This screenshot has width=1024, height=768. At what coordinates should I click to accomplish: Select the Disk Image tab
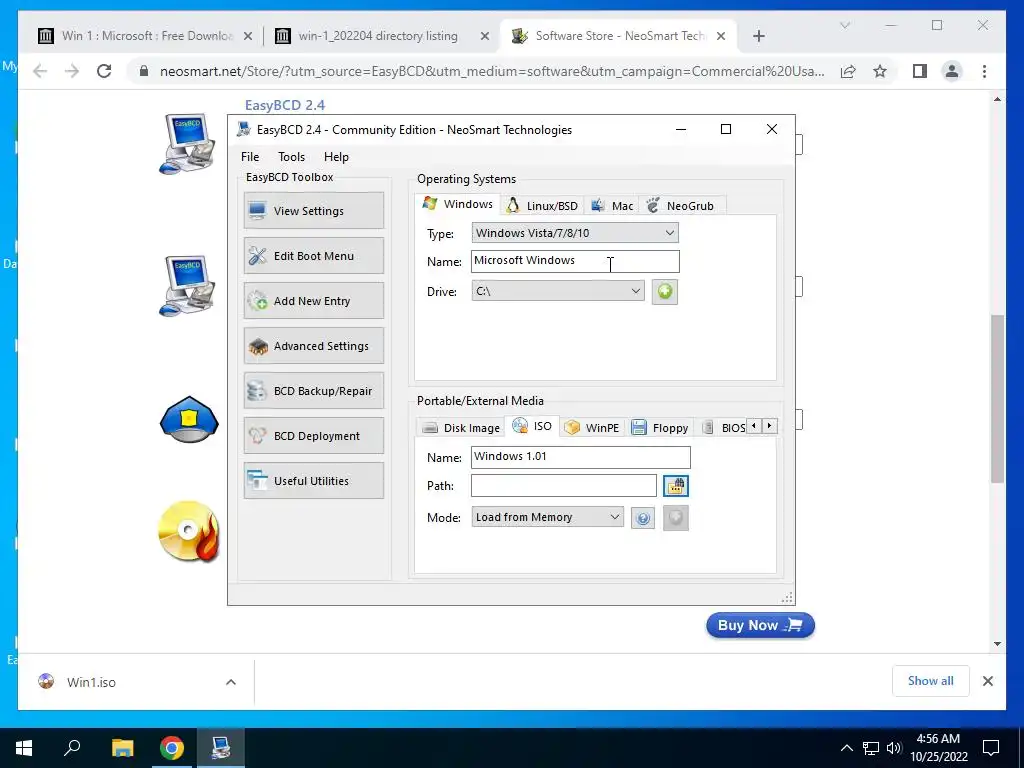click(461, 428)
